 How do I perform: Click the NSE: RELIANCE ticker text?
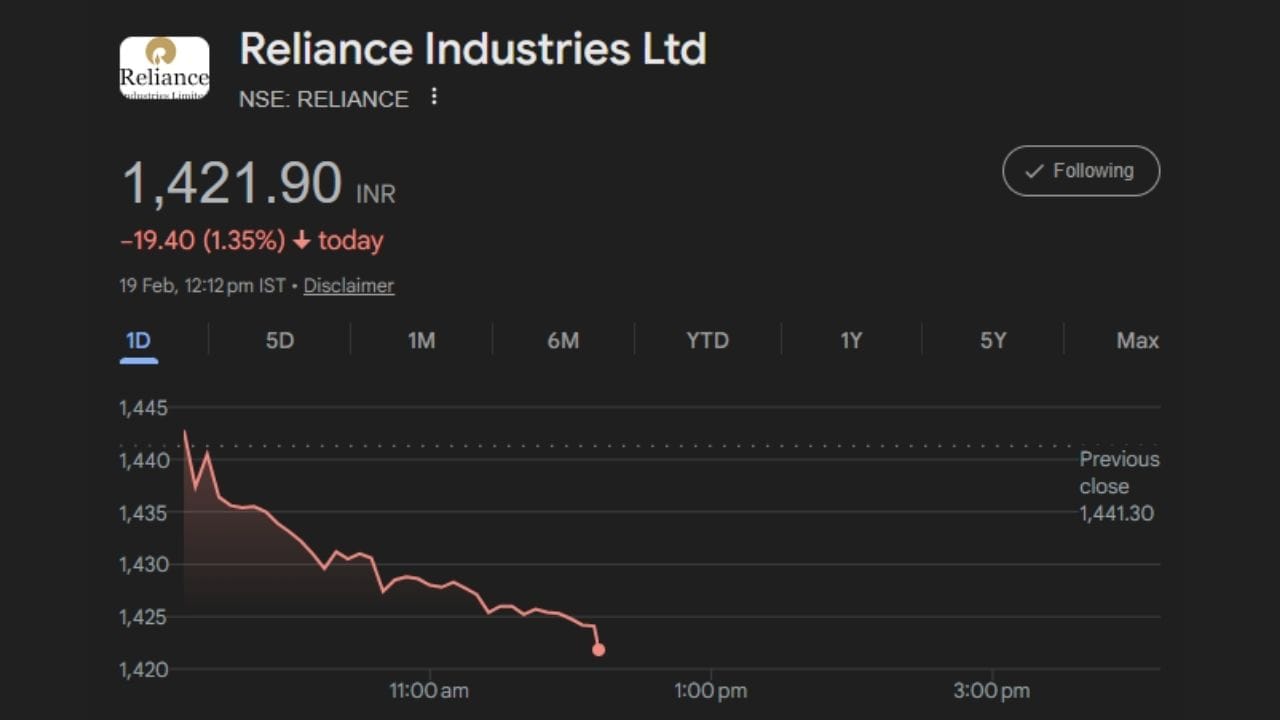[323, 99]
